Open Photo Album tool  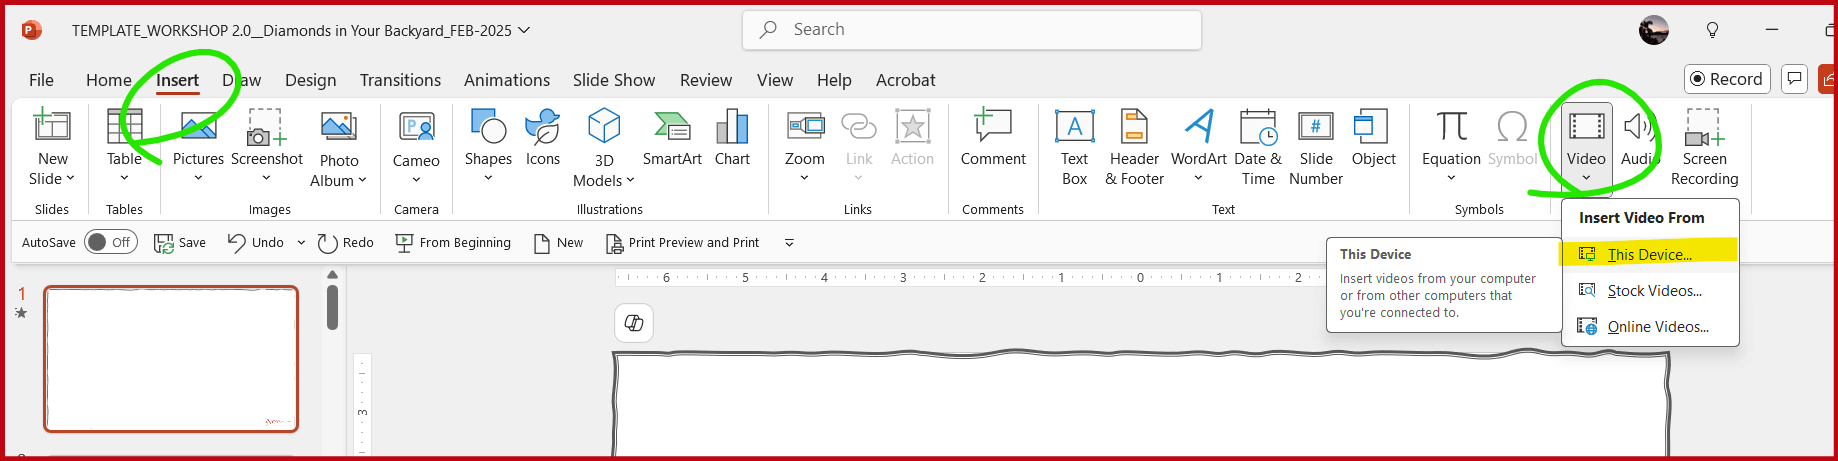[x=339, y=148]
